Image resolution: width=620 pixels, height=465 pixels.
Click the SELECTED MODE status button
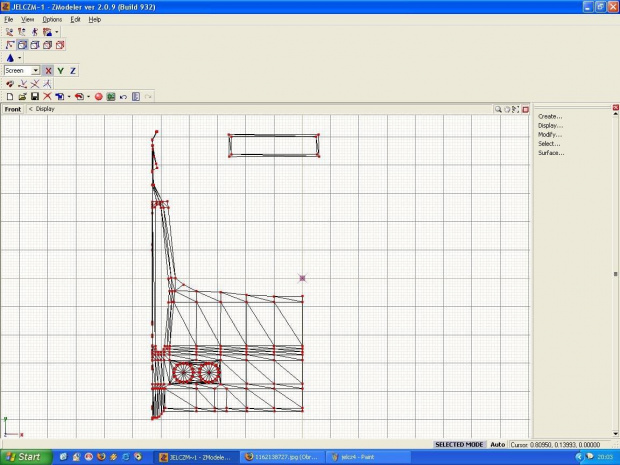[459, 444]
